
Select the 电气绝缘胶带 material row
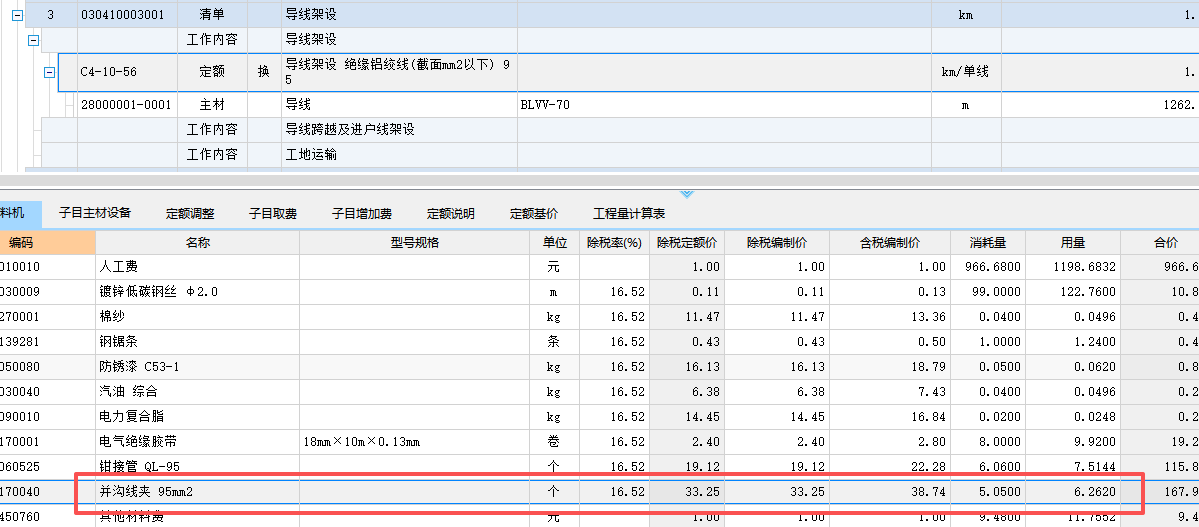tap(599, 441)
